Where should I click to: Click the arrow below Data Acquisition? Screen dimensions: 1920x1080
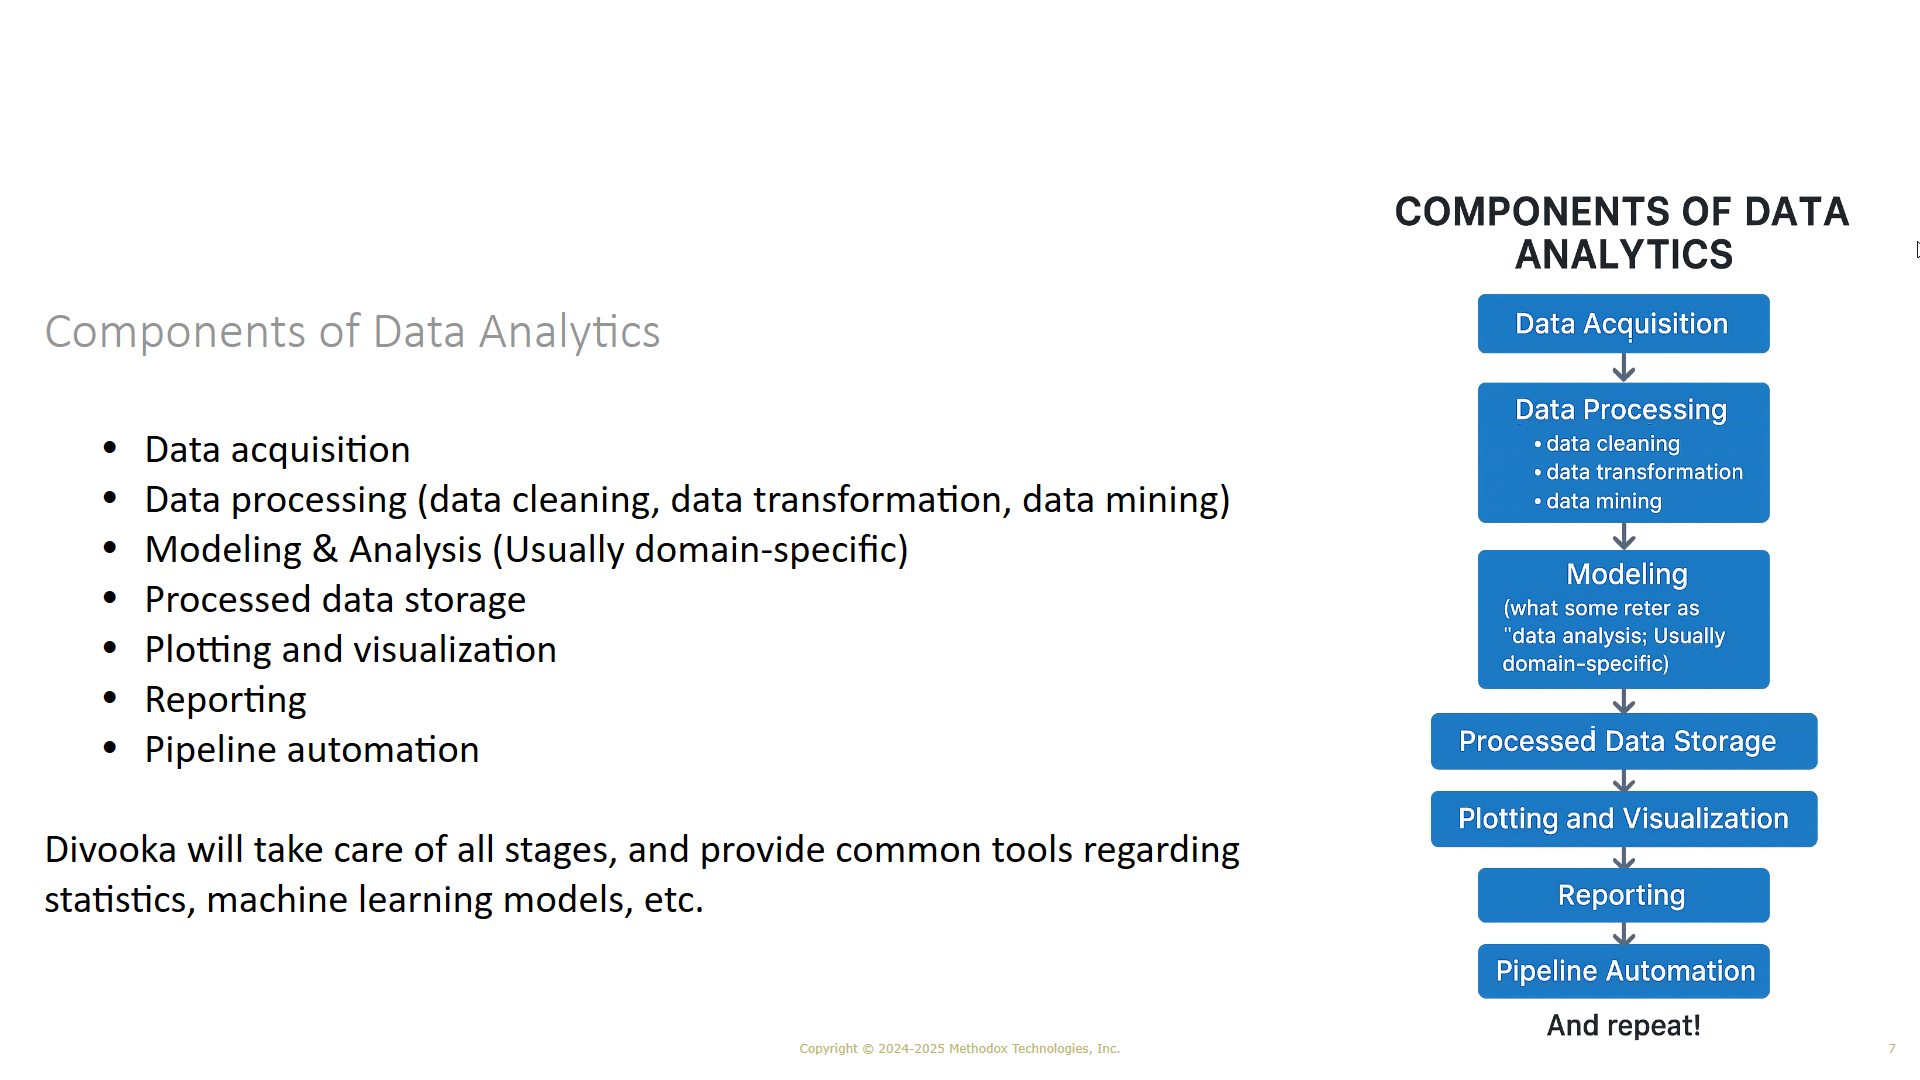tap(1624, 368)
